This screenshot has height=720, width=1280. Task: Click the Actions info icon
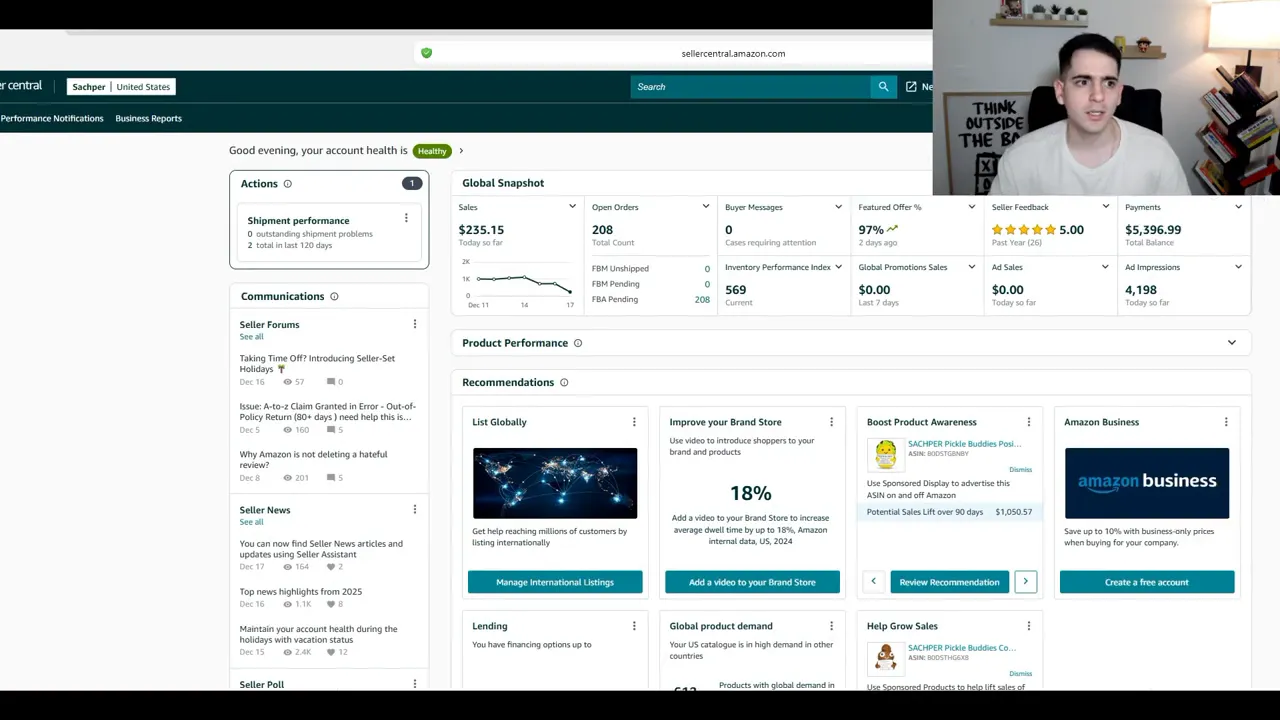pos(287,183)
